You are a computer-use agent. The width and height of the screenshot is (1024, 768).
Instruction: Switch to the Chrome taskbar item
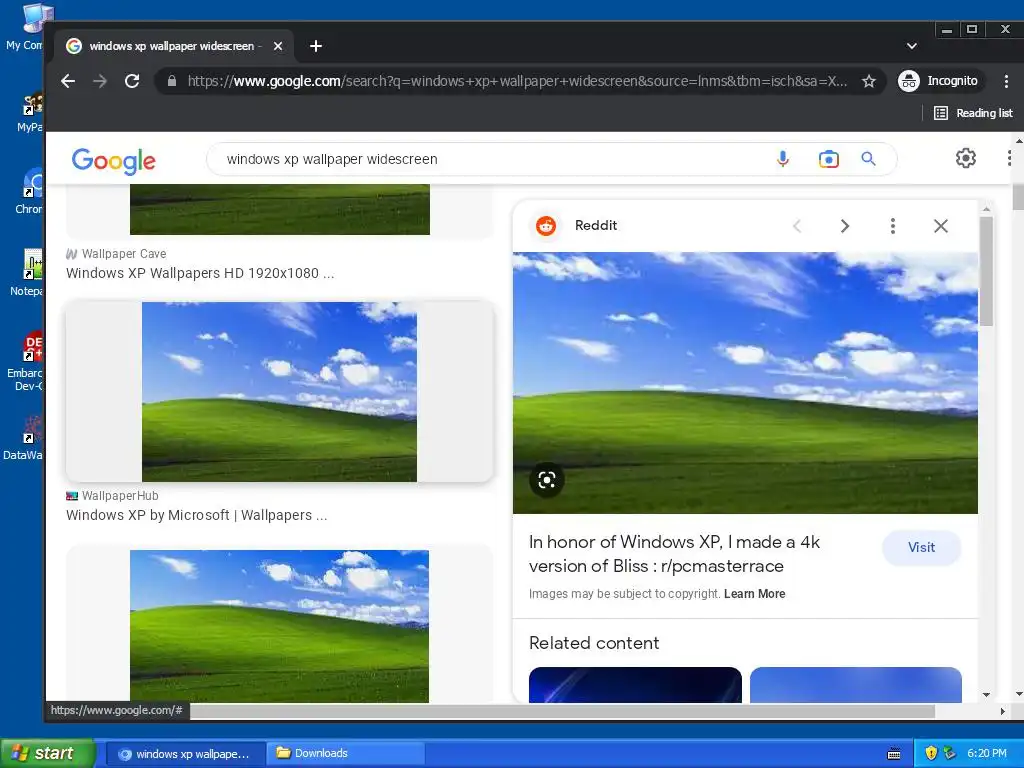185,754
